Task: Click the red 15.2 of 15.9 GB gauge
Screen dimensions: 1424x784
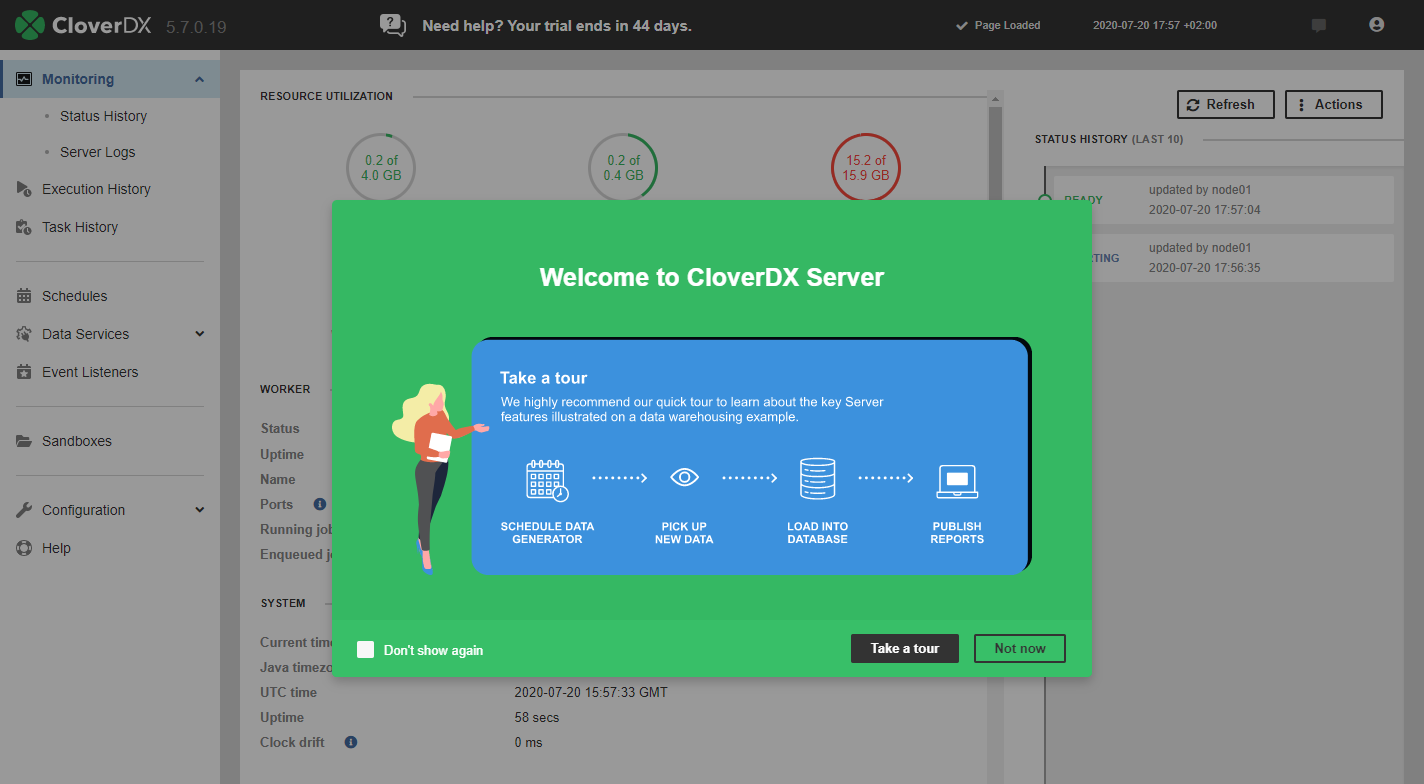Action: [x=866, y=167]
